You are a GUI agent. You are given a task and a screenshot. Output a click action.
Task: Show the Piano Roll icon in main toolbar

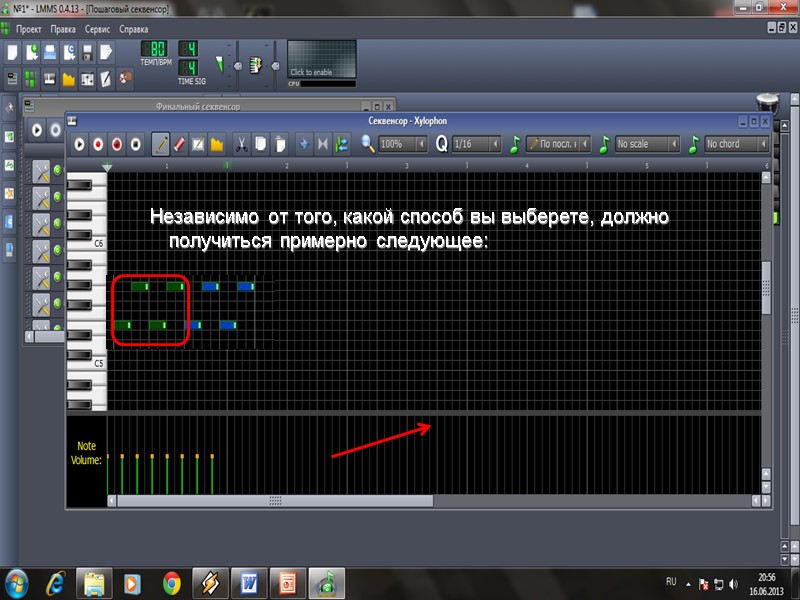(50, 79)
